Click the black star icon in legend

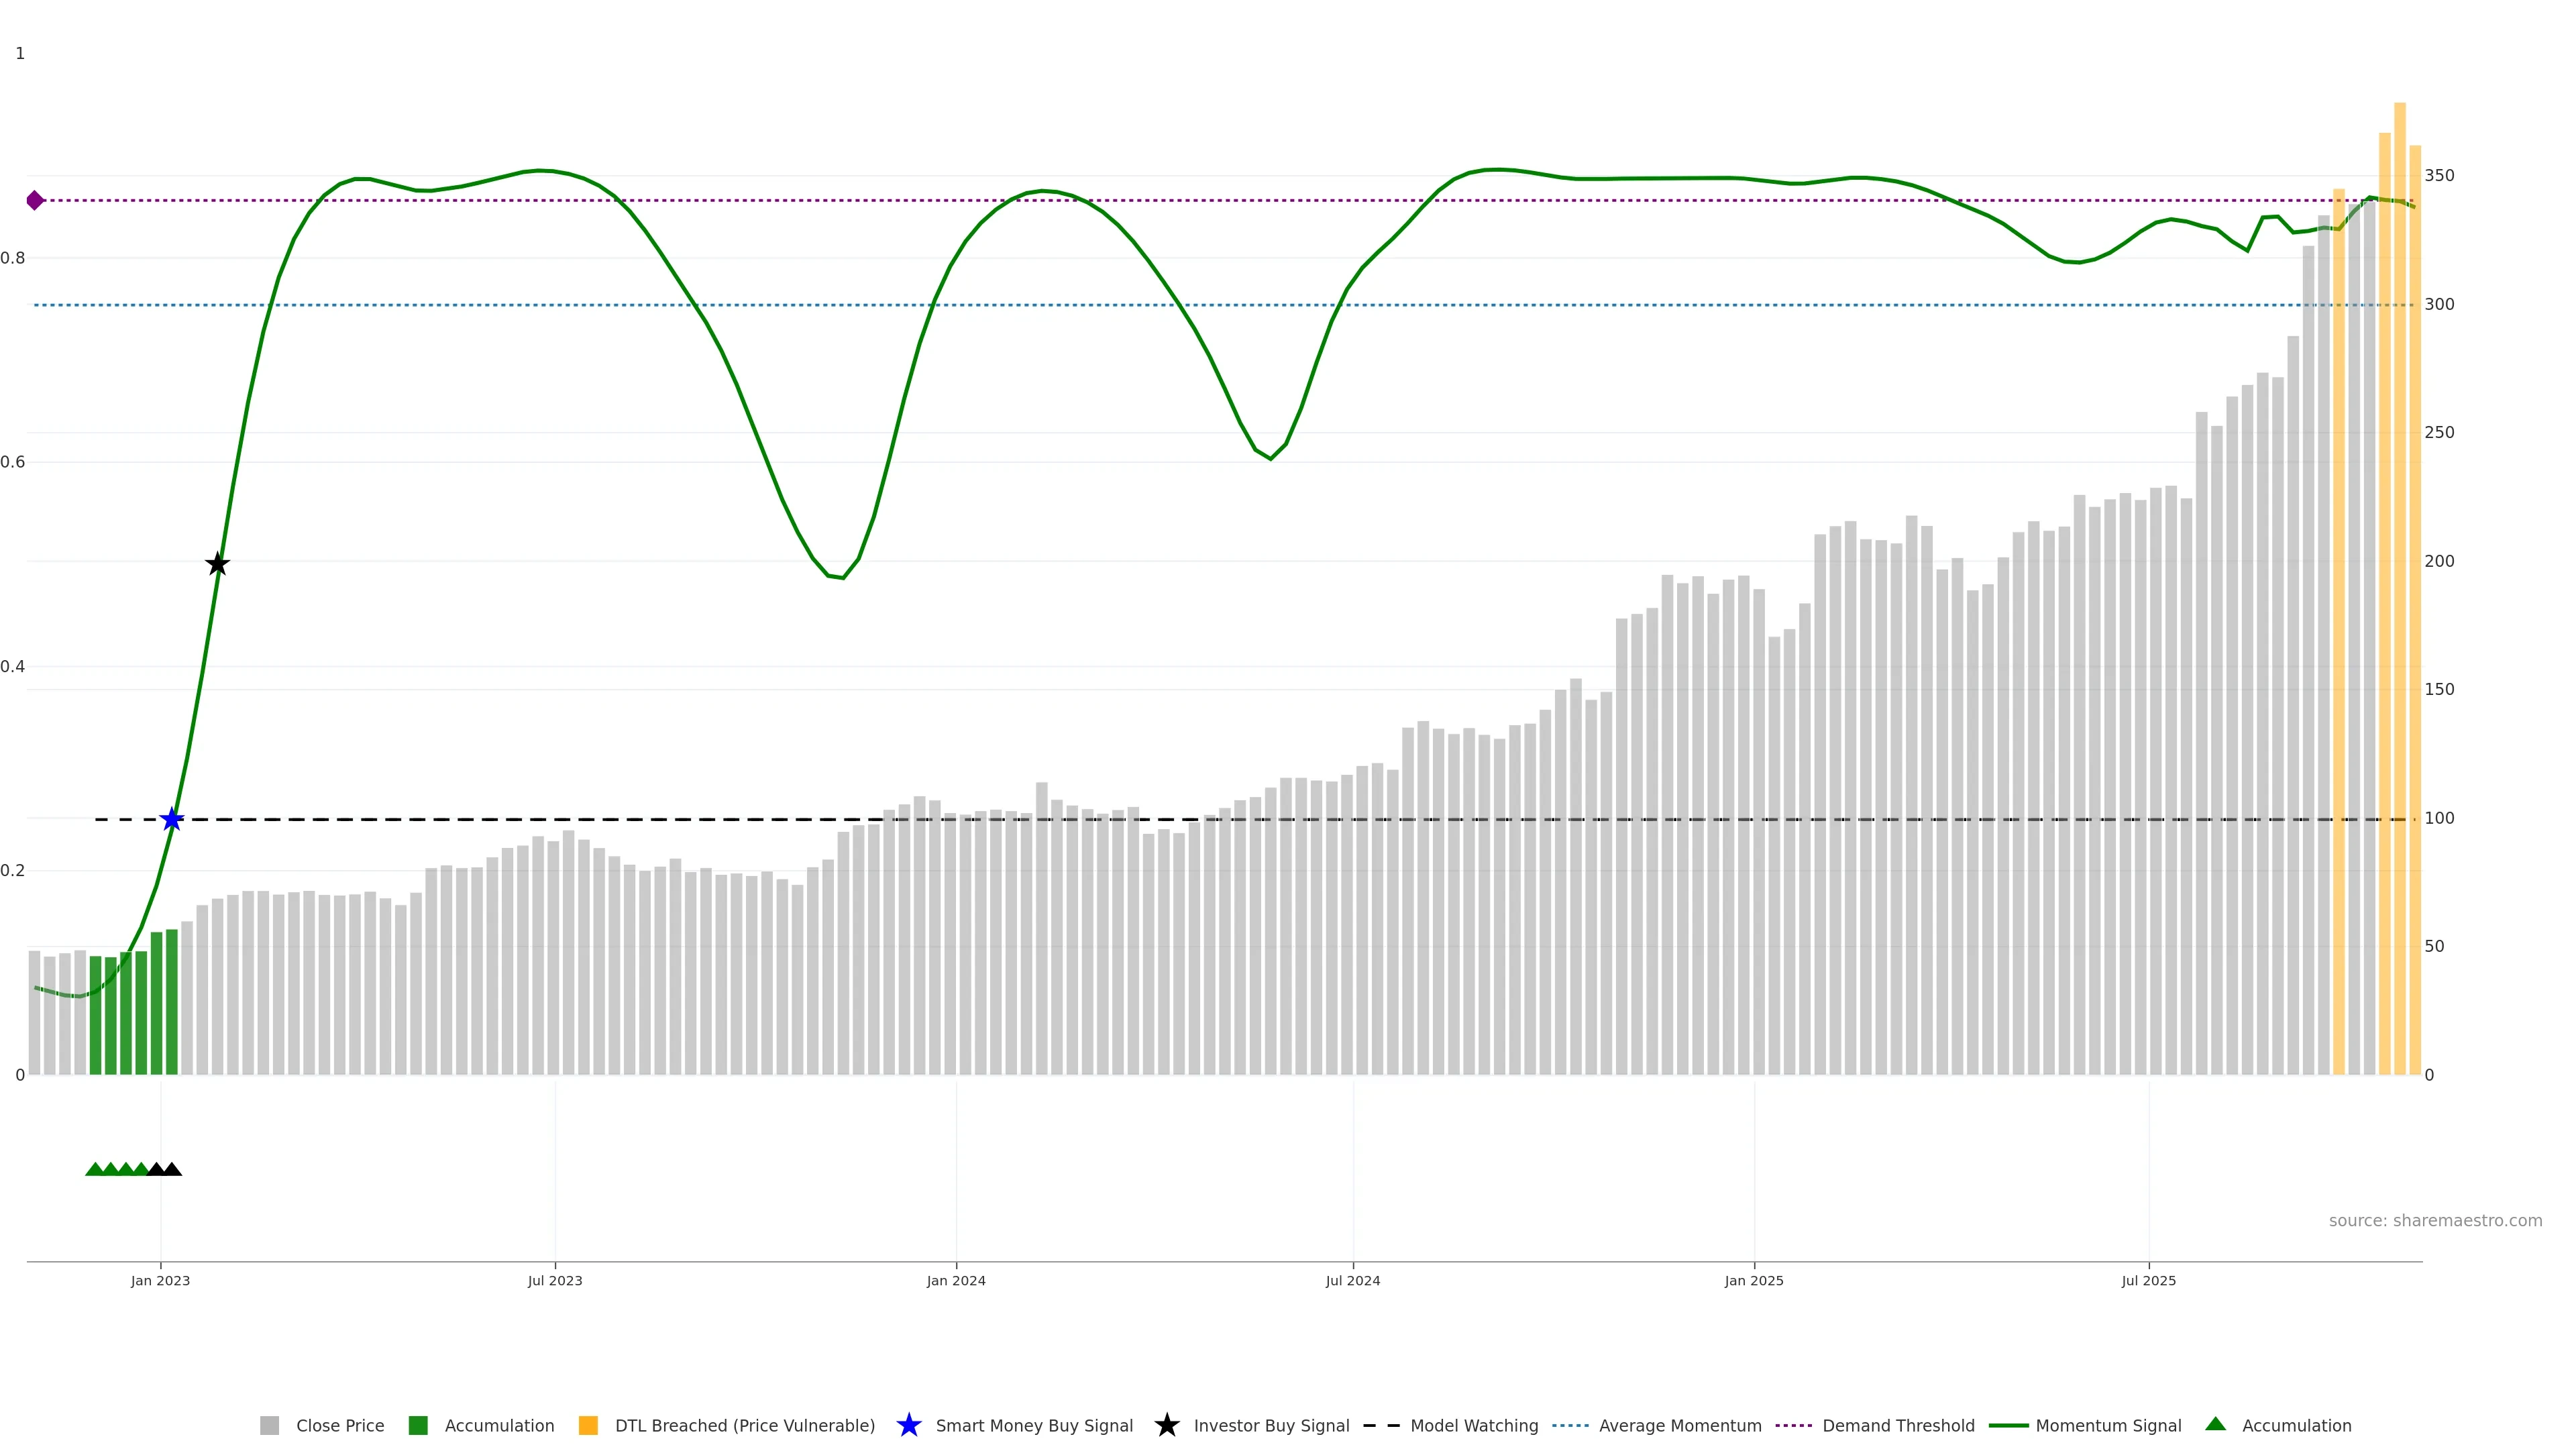(x=1166, y=1425)
